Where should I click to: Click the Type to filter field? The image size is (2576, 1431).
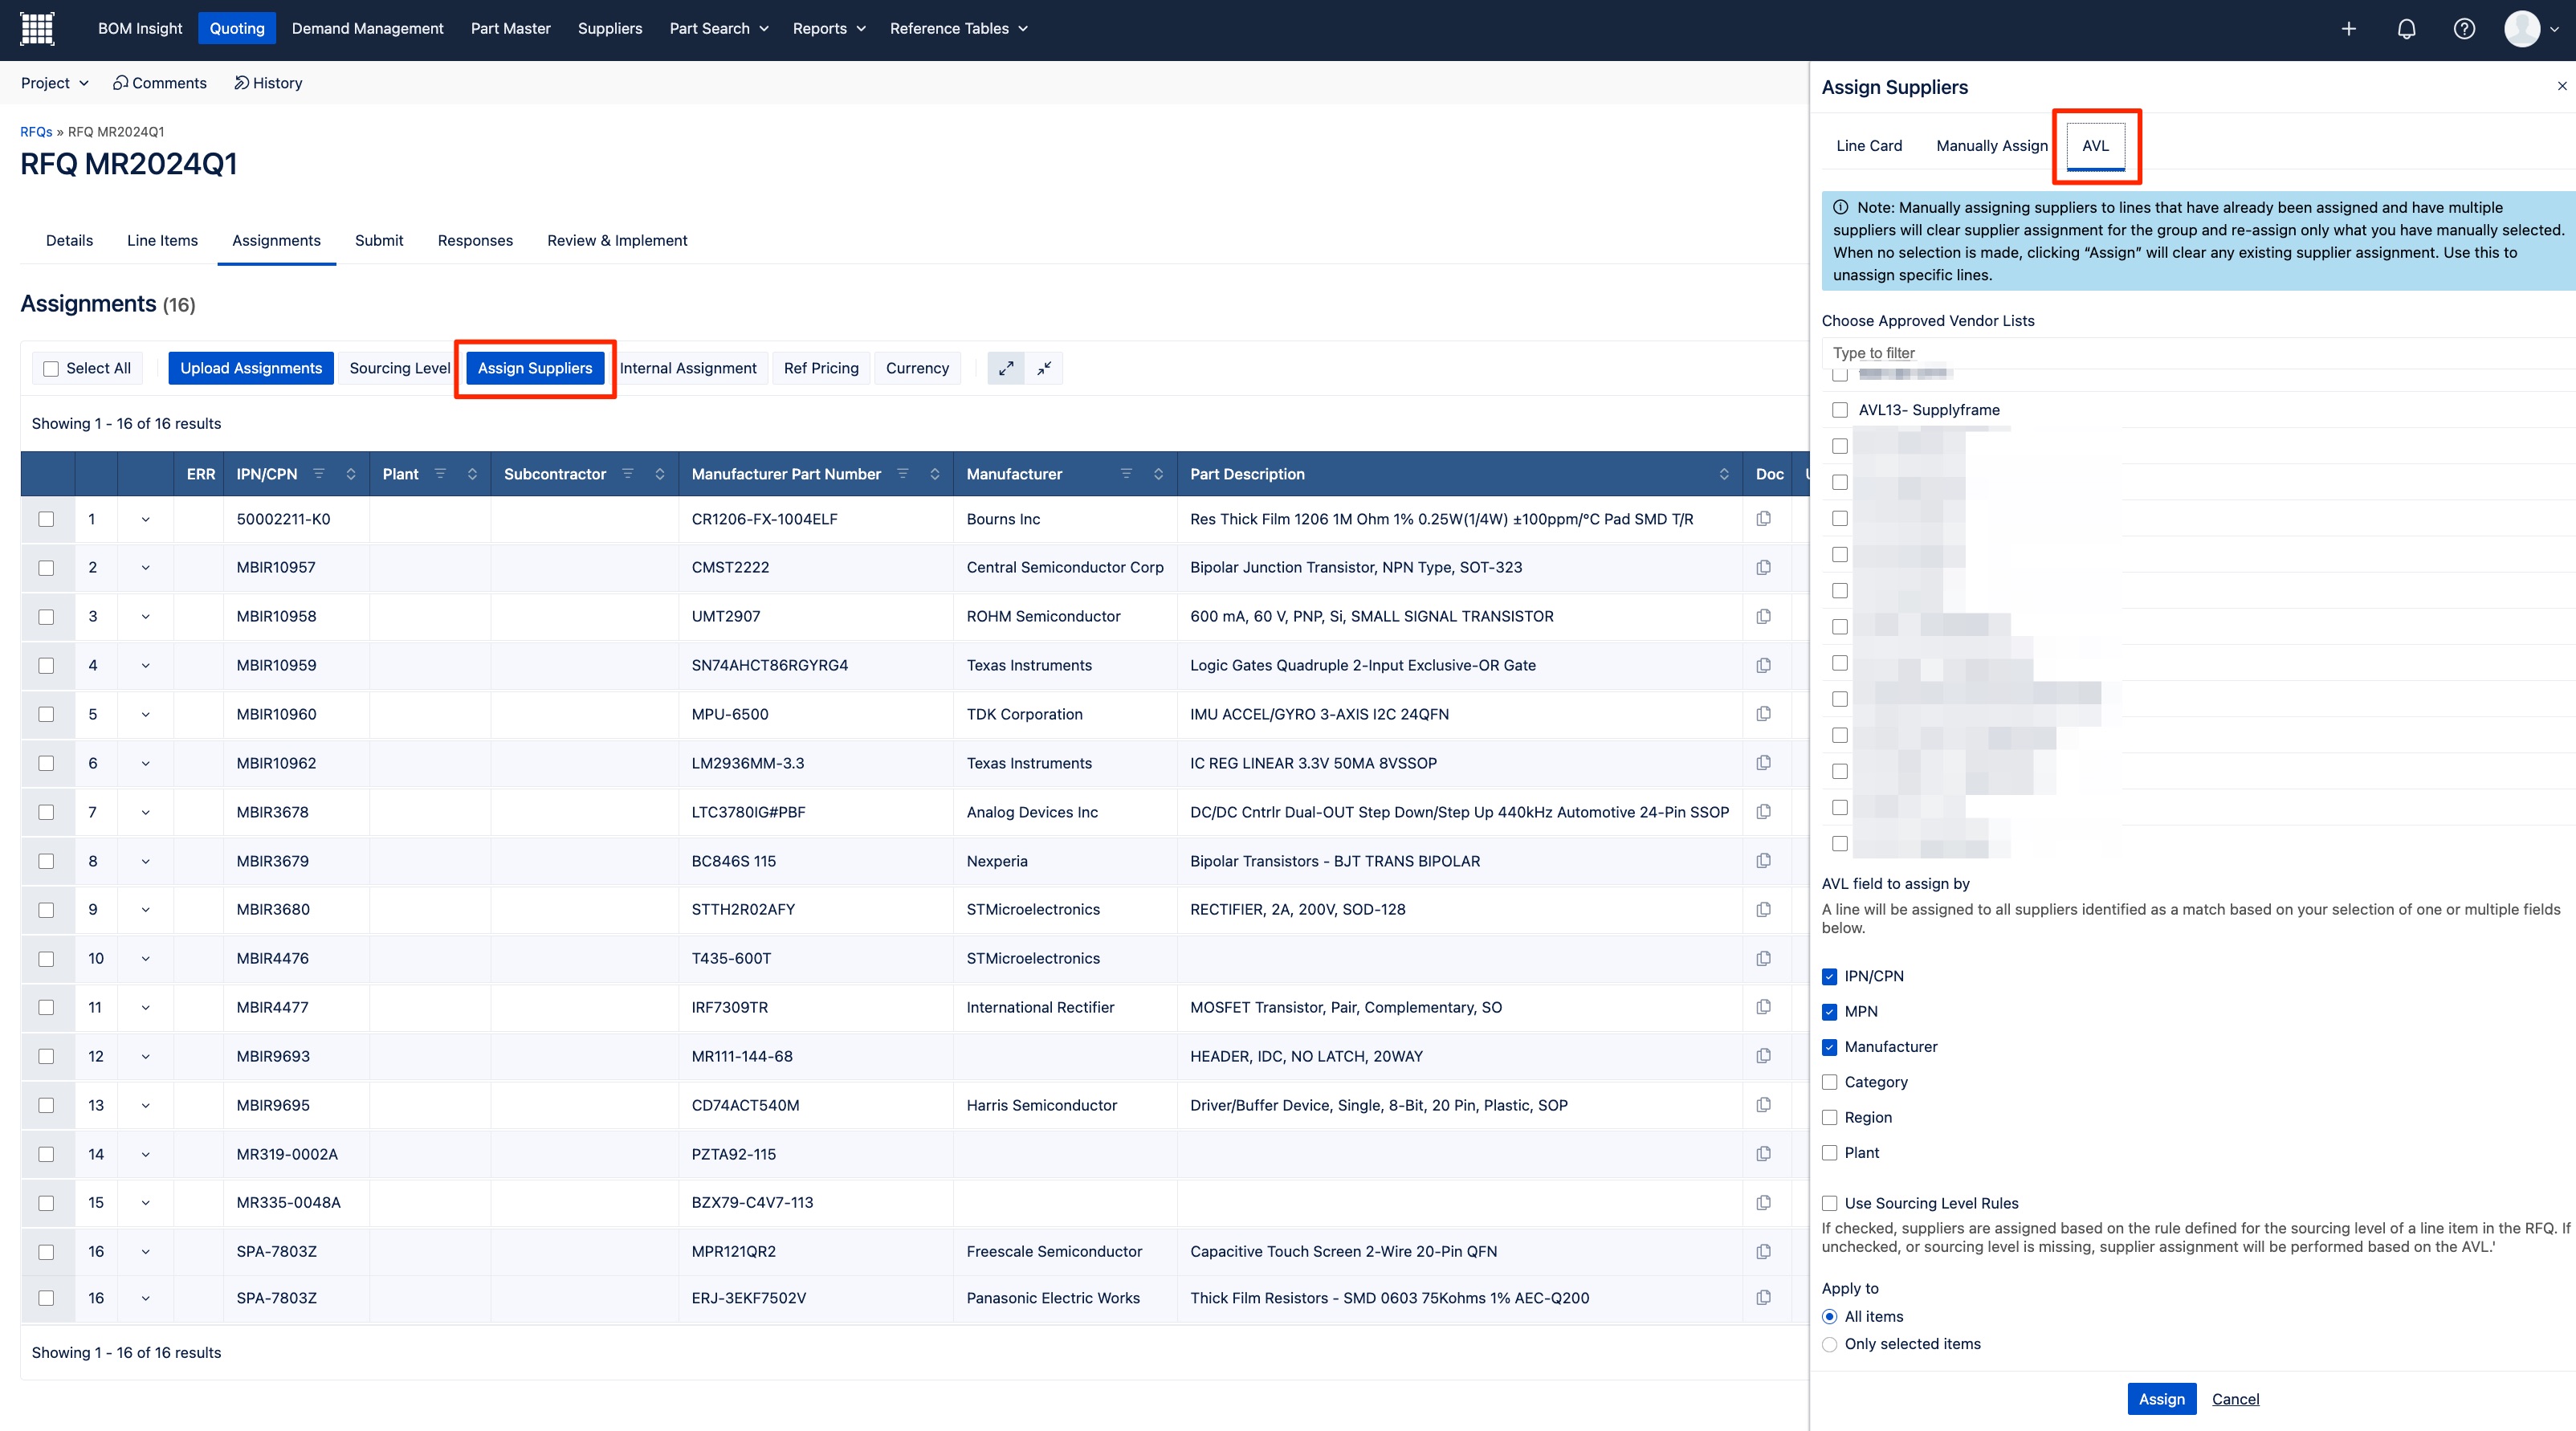[x=2198, y=353]
